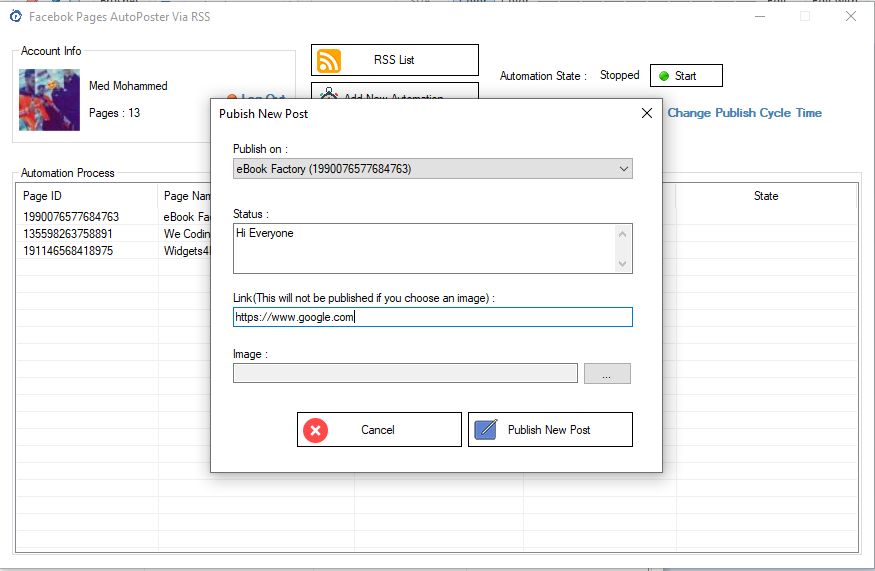Click the Add New Automation icon
This screenshot has height=571, width=875.
(328, 93)
